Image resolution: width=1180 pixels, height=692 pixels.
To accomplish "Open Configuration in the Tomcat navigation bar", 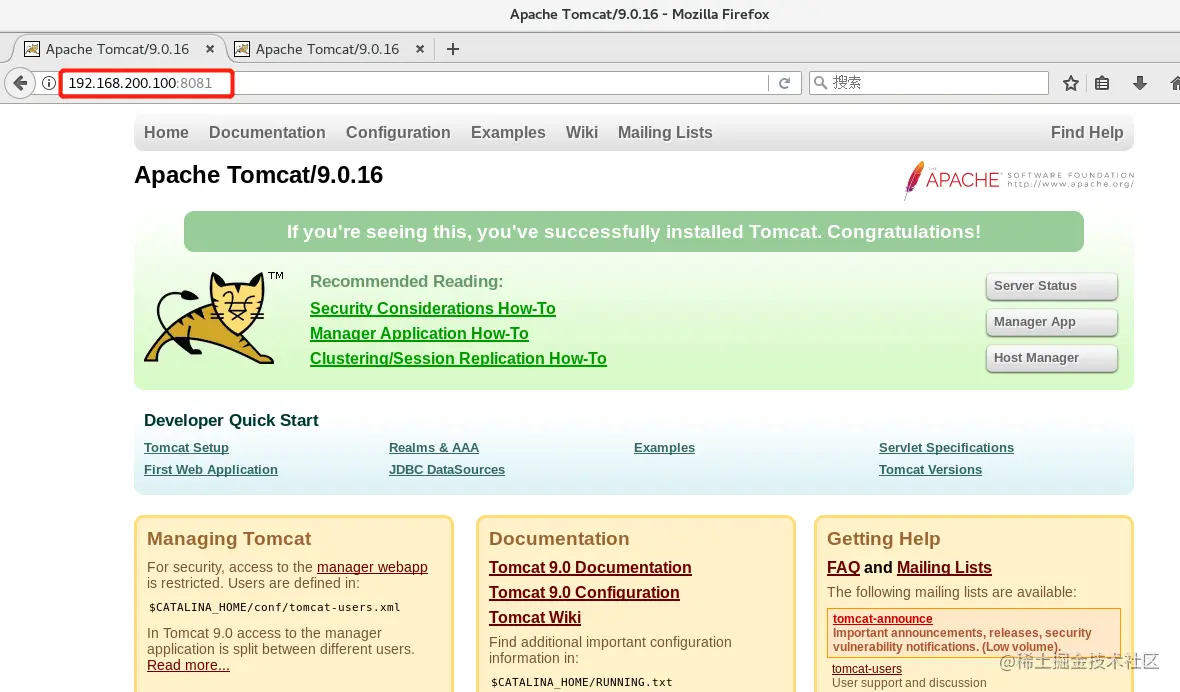I will pos(398,132).
